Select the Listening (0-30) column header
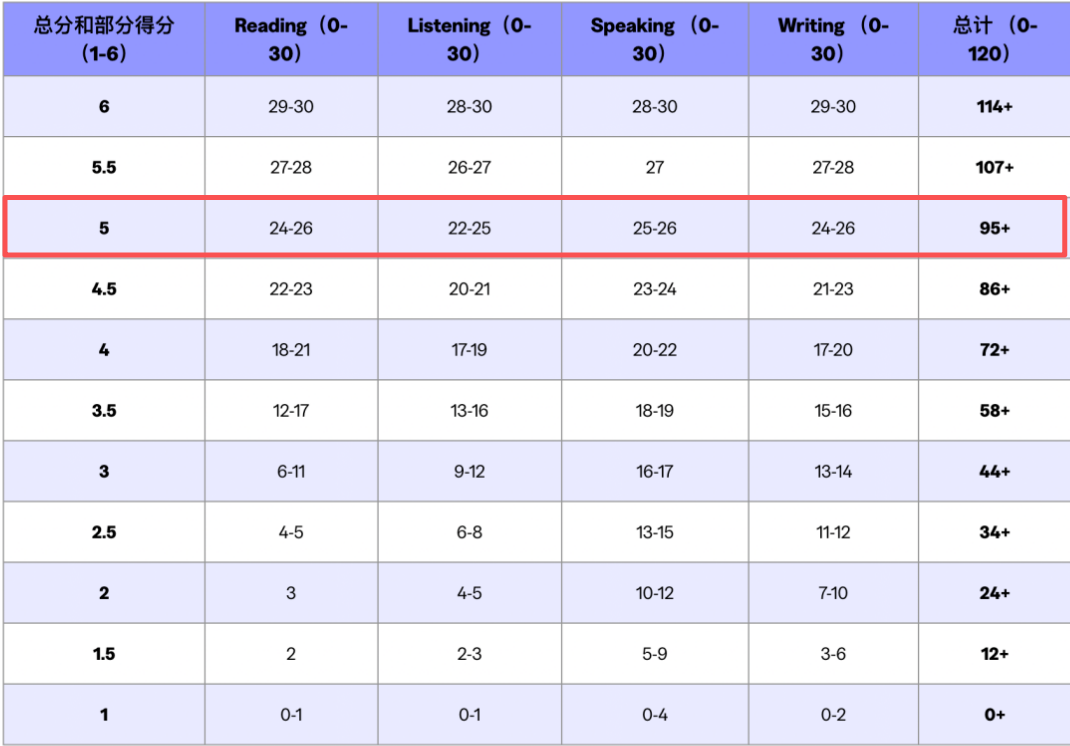 [x=469, y=39]
